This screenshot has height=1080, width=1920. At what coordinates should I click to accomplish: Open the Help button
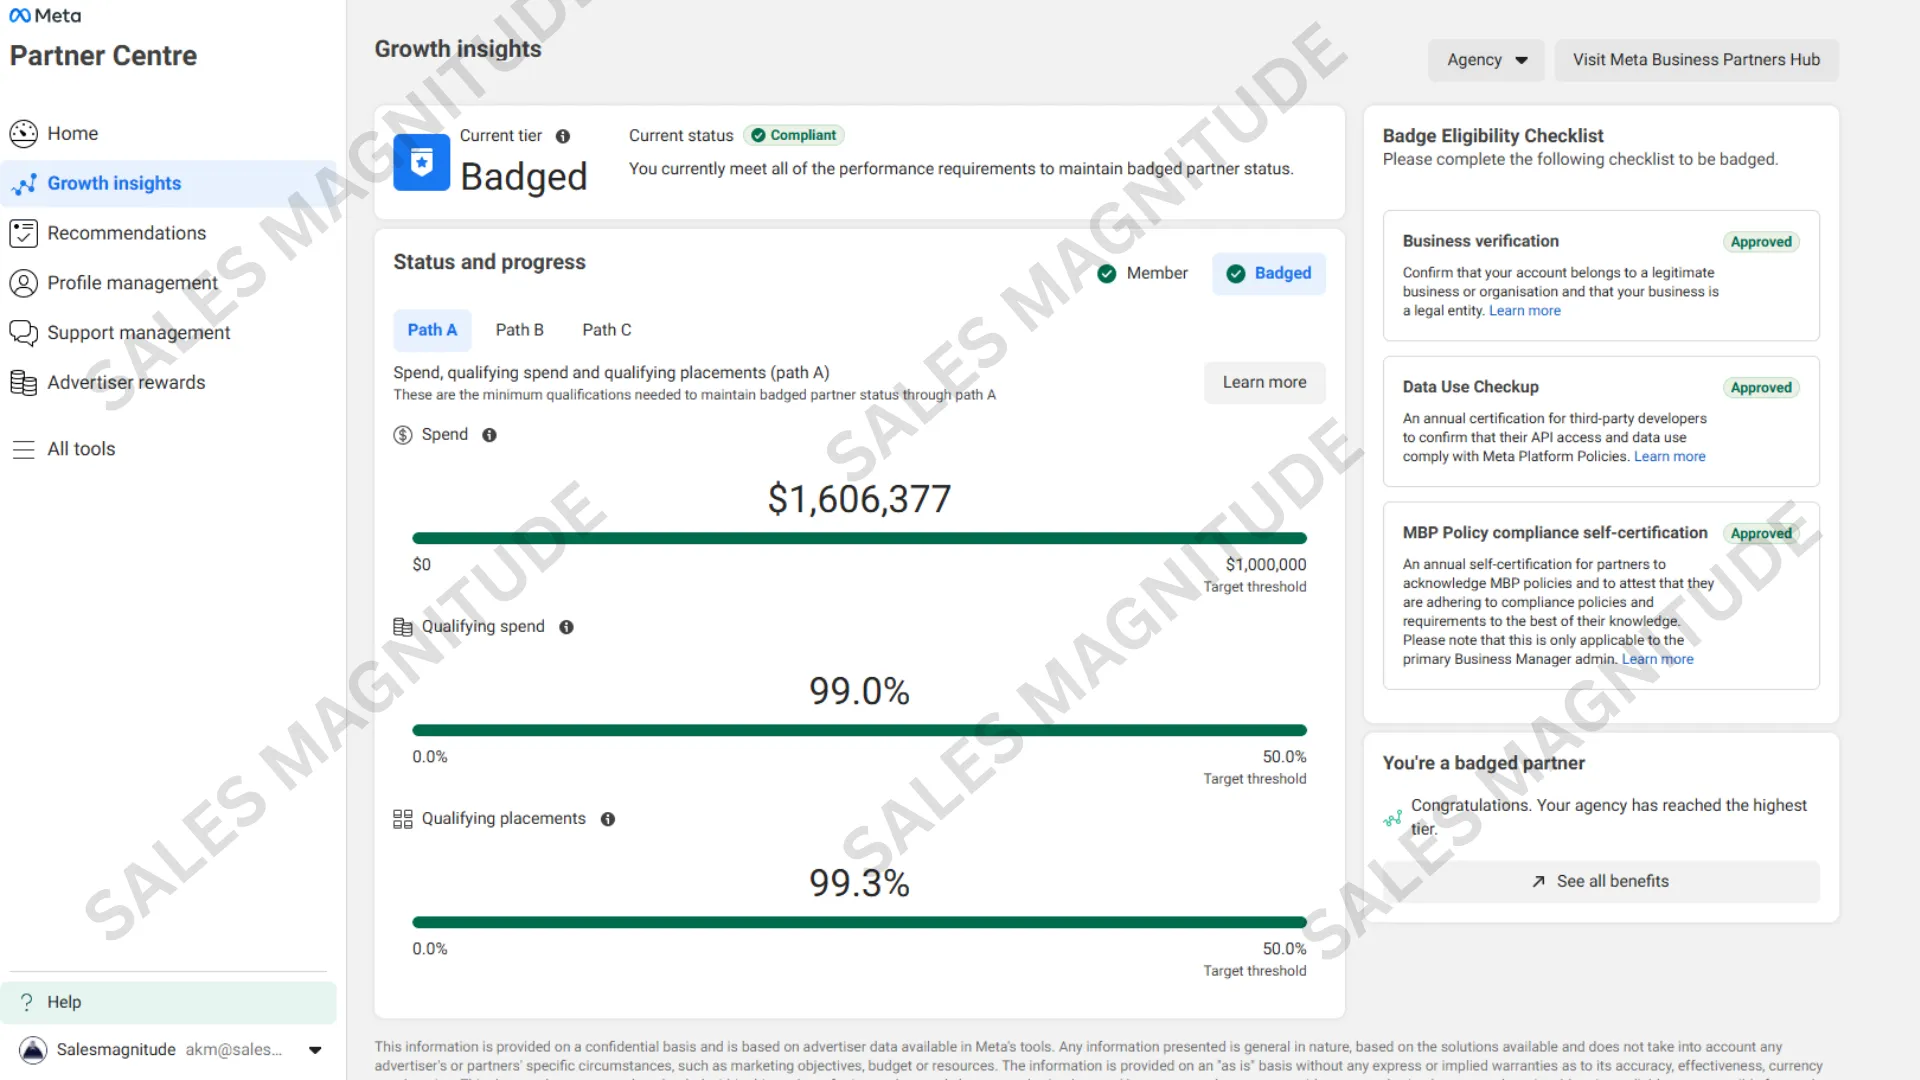[168, 1002]
